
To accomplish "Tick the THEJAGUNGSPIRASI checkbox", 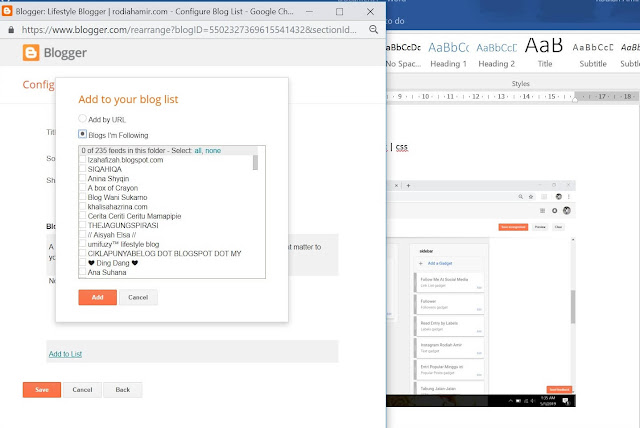I will (82, 225).
